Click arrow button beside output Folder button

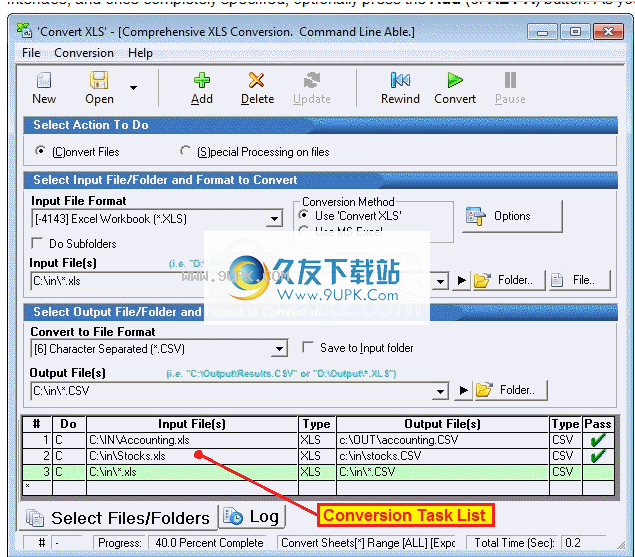pyautogui.click(x=463, y=391)
